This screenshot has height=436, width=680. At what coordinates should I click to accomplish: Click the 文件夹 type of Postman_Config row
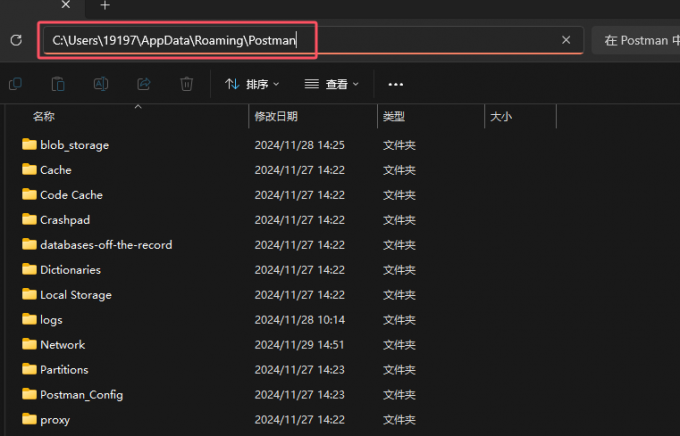coord(399,395)
